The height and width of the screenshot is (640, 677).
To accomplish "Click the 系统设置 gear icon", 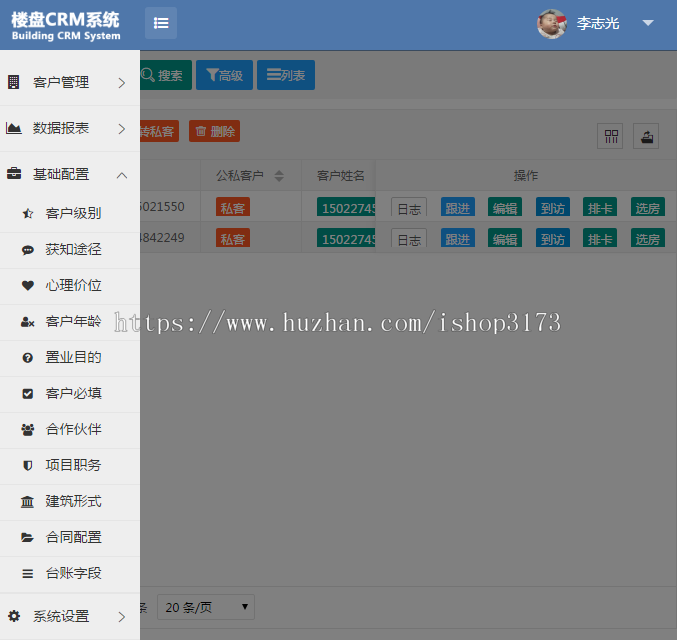I will [14, 615].
